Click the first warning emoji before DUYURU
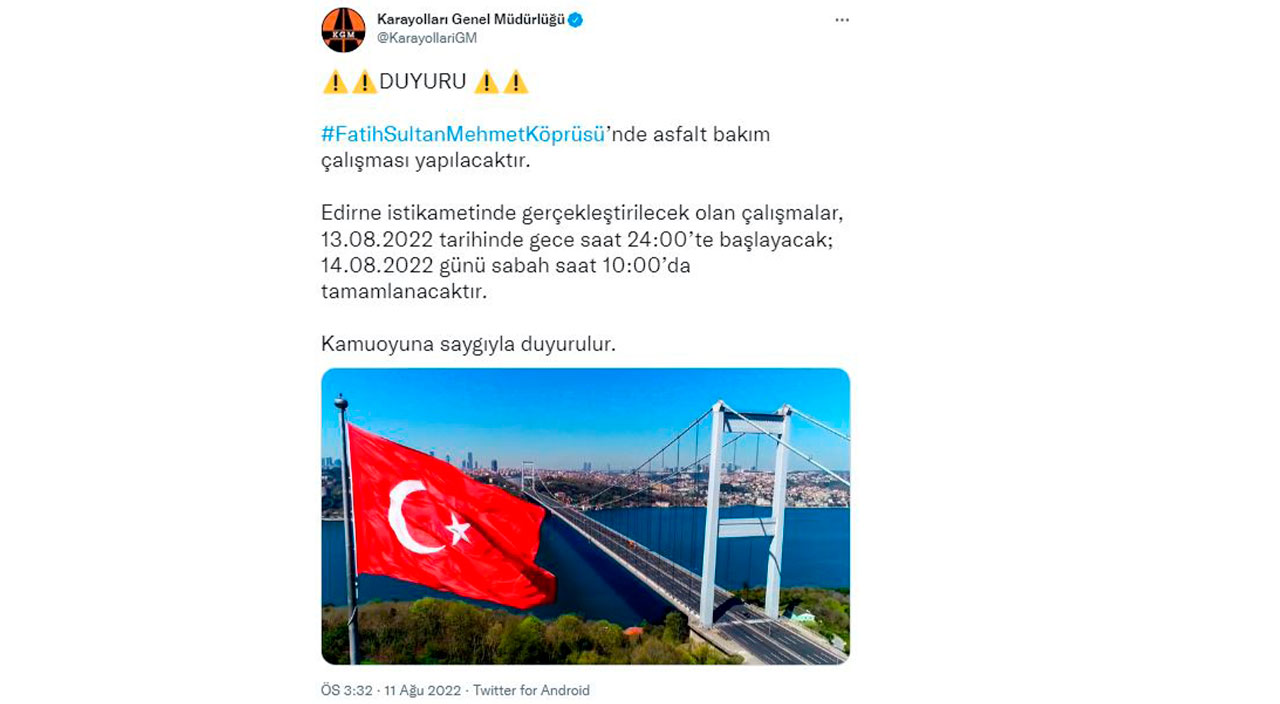 (335, 82)
